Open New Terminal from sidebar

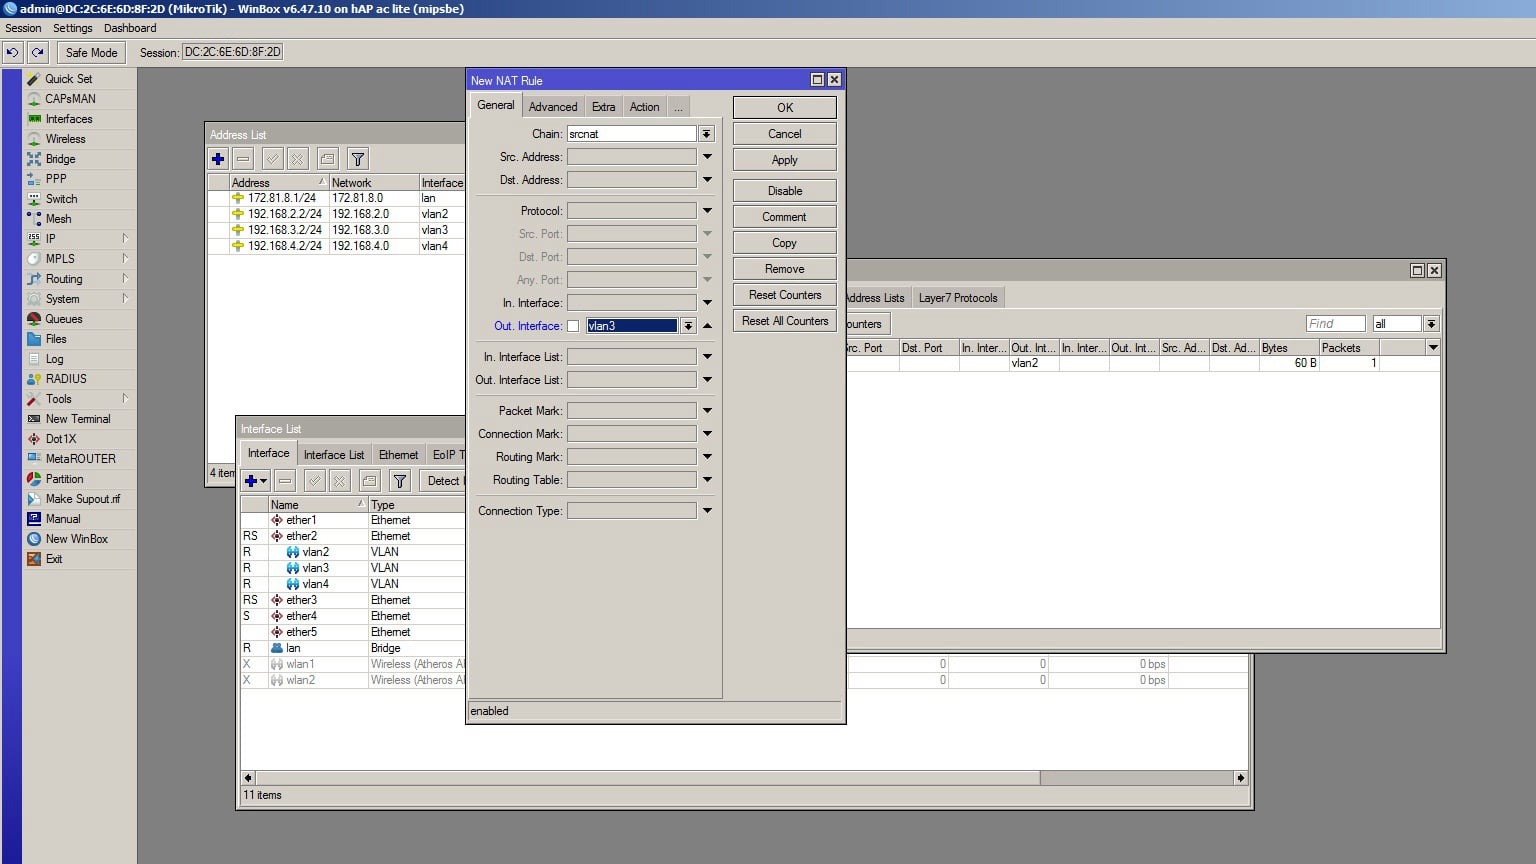[x=77, y=419]
